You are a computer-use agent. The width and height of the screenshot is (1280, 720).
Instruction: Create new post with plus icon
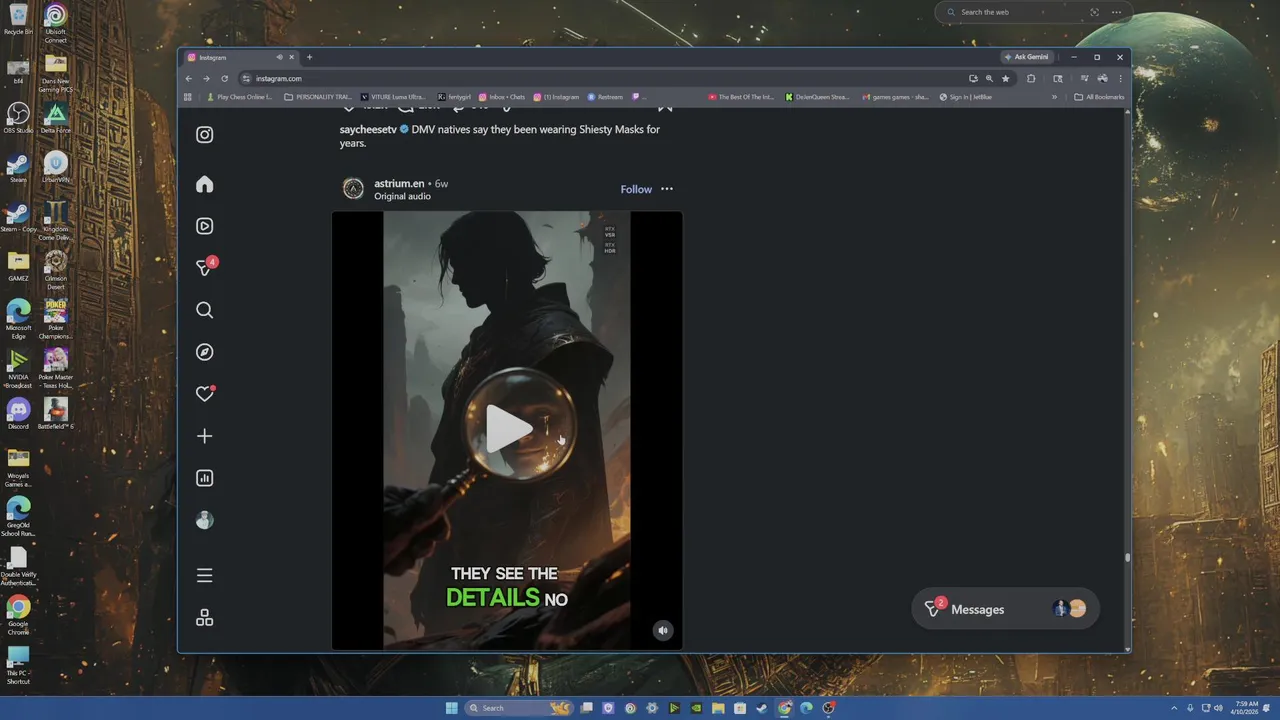[204, 436]
